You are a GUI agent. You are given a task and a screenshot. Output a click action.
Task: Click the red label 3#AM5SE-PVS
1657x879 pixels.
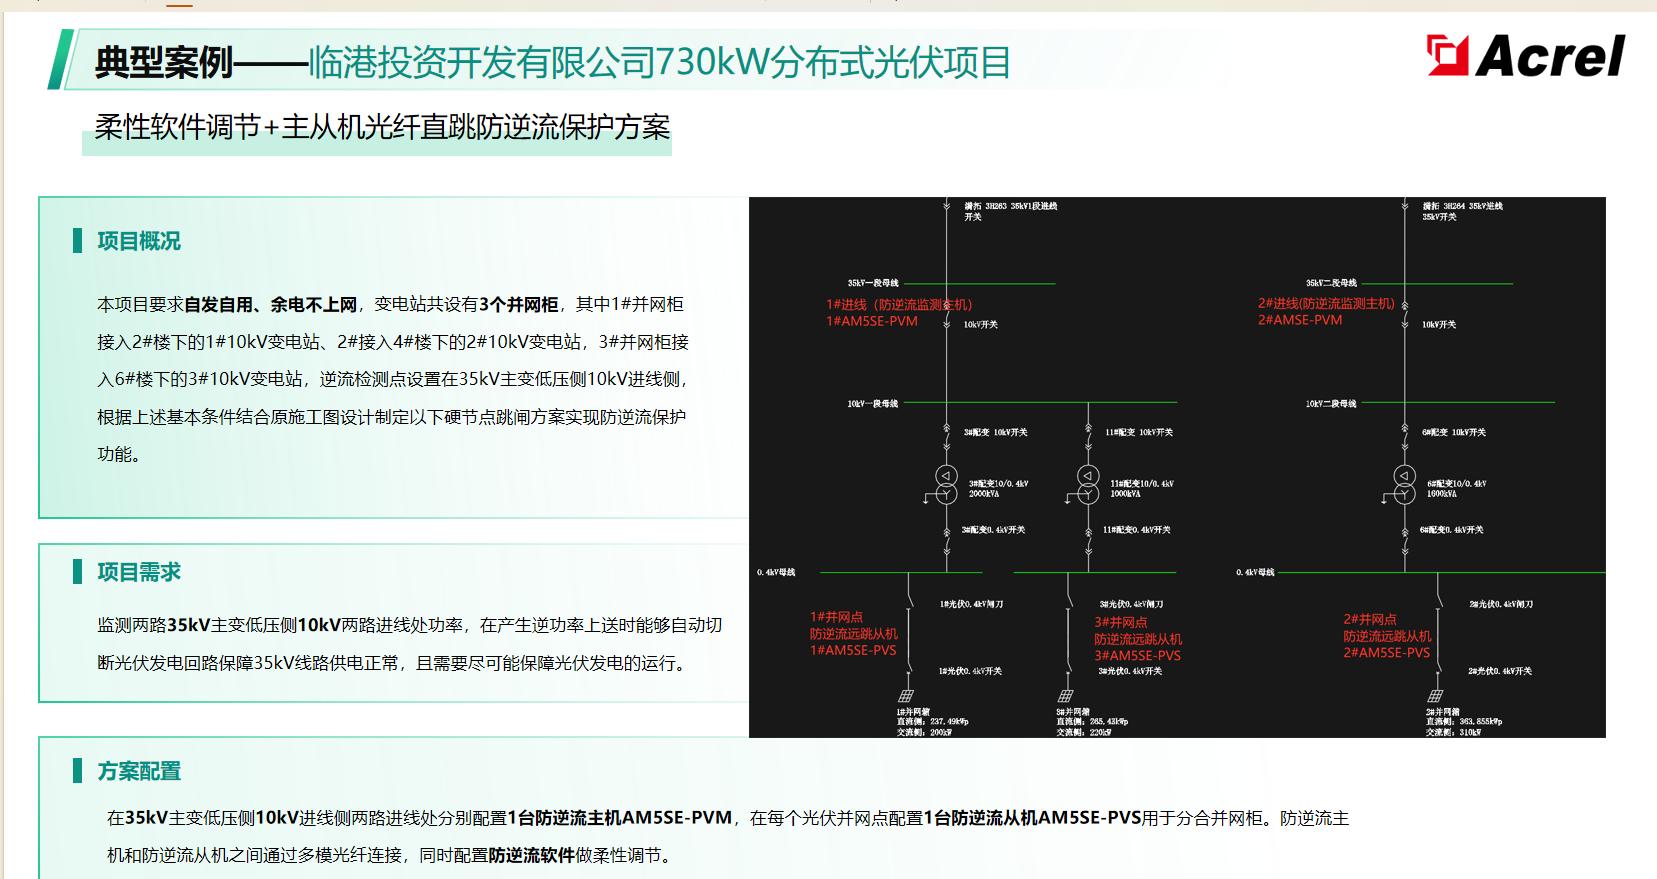click(1137, 656)
